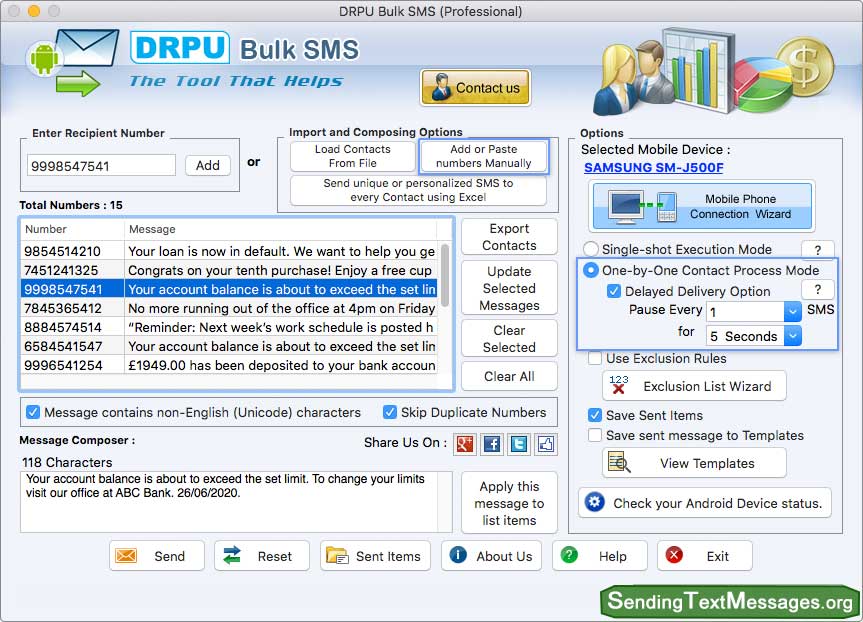Click the Reset arrows icon
Viewport: 863px width, 622px height.
(232, 556)
